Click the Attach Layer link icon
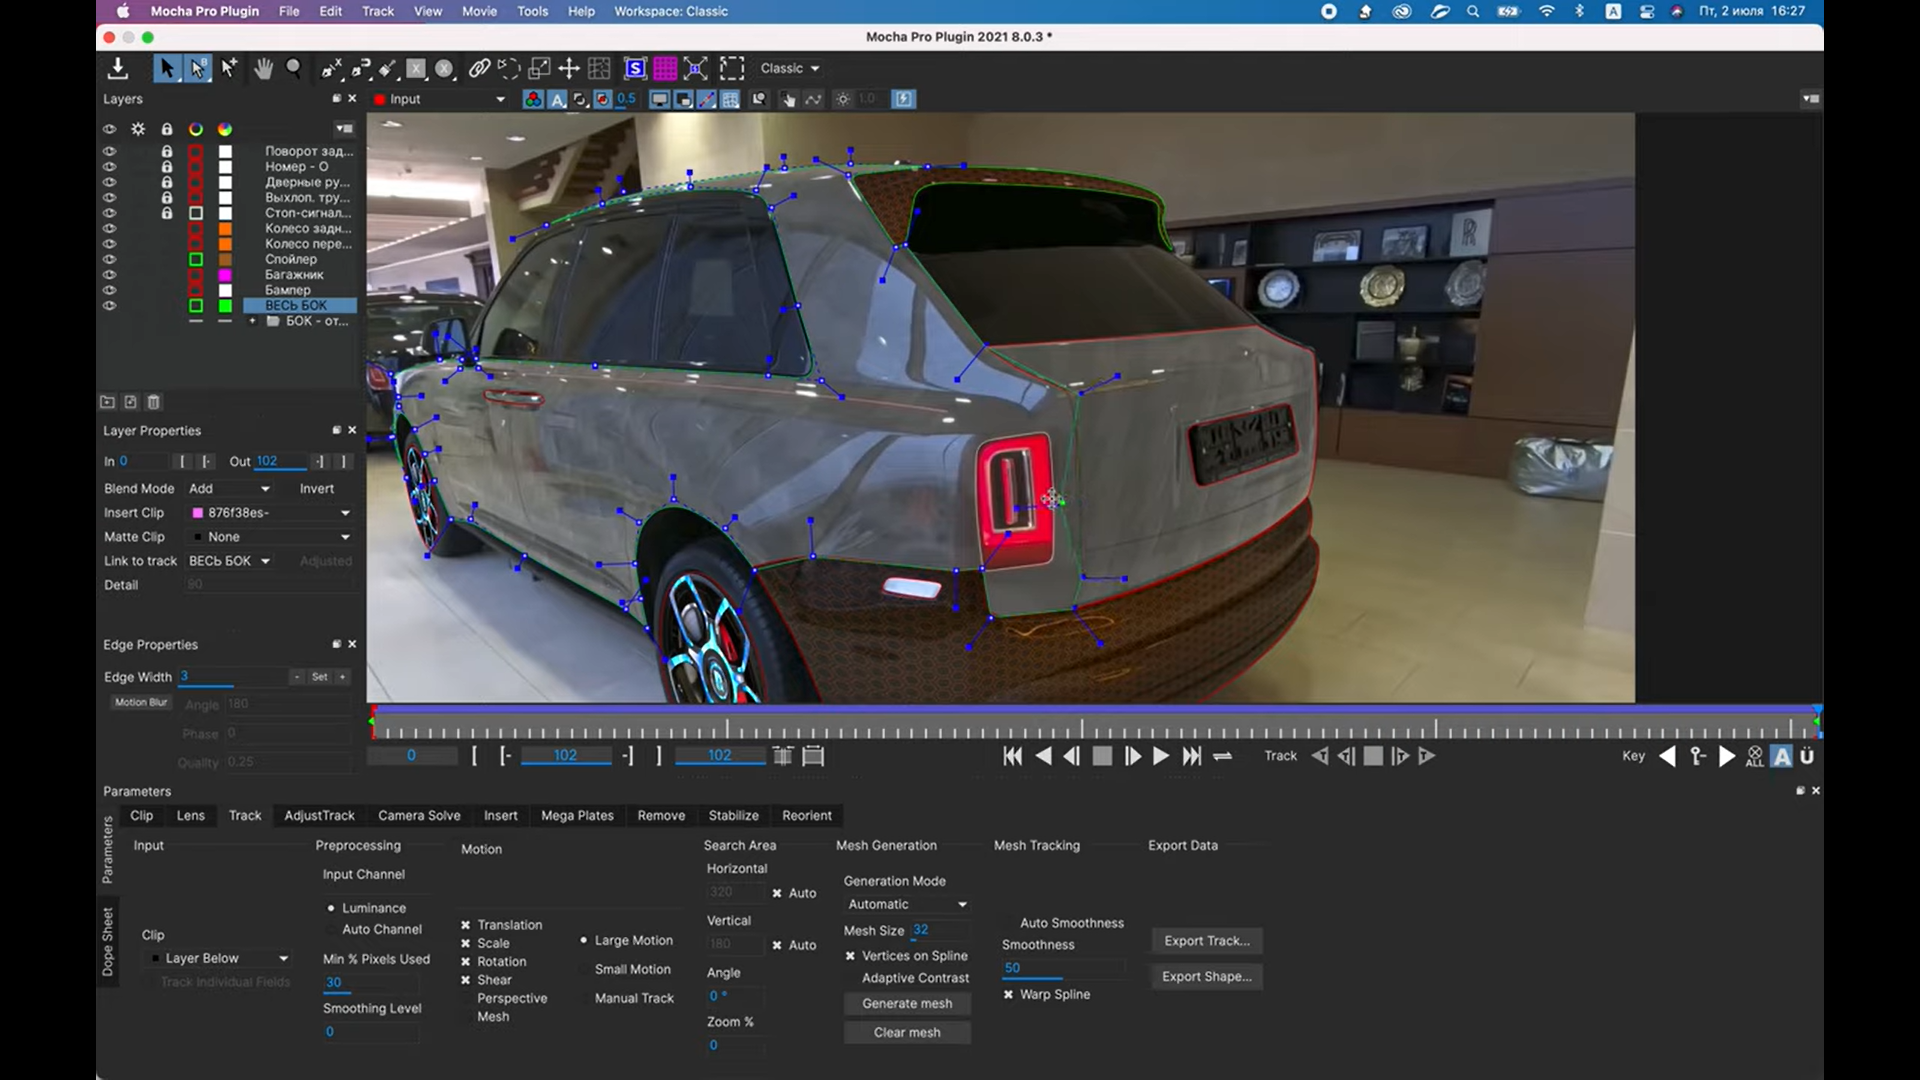Viewport: 1920px width, 1080px height. tap(479, 68)
